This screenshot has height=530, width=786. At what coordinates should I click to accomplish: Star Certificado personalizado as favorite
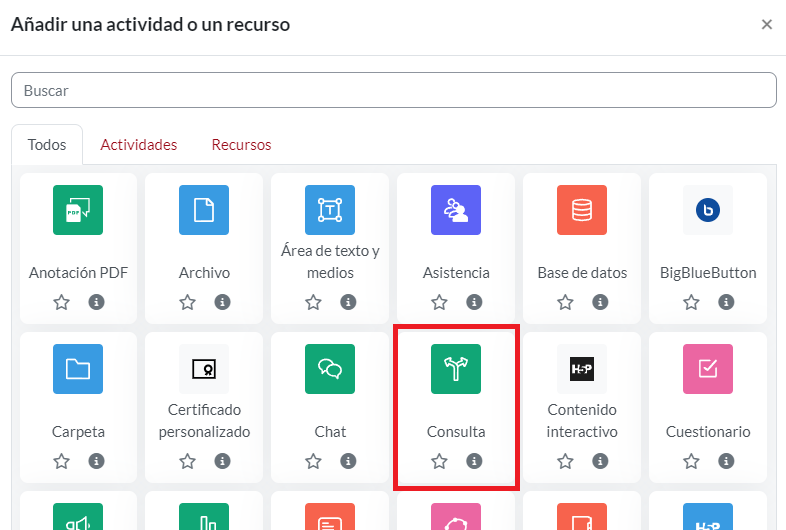point(187,461)
